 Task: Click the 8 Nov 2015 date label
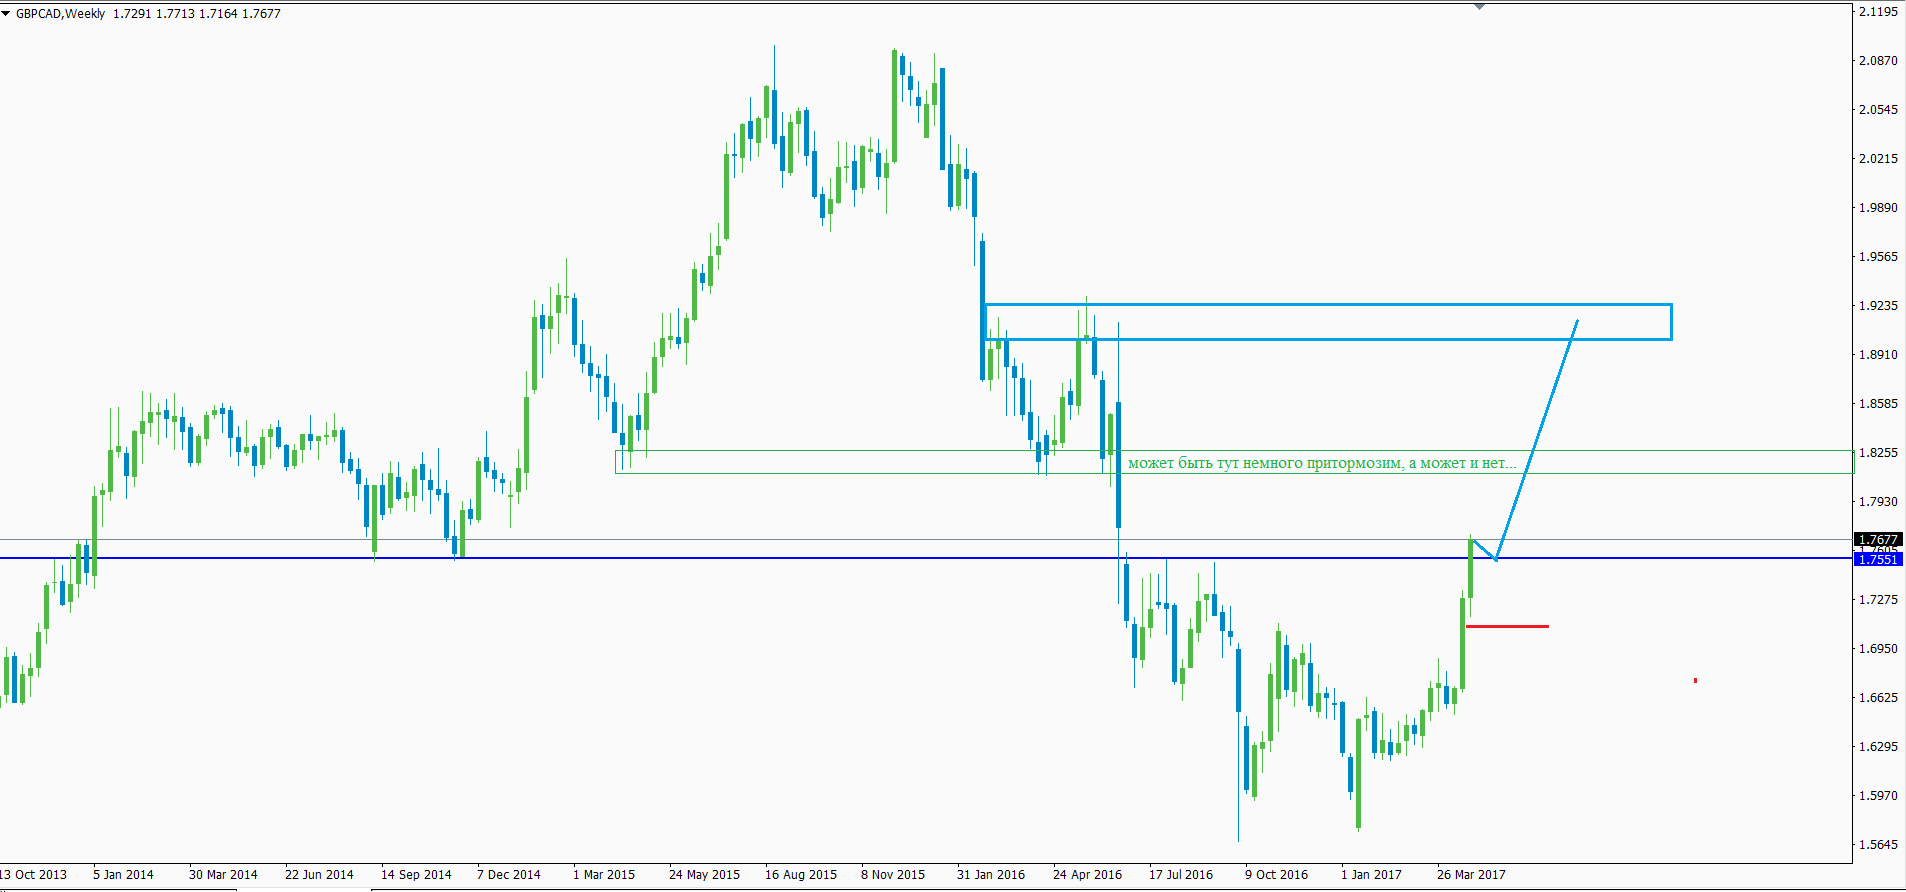[893, 875]
